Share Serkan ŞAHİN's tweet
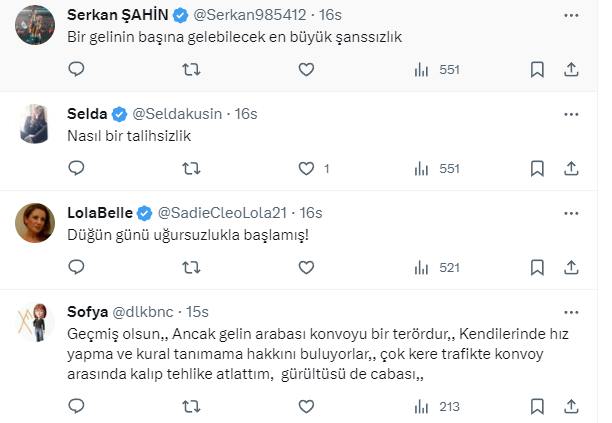Image resolution: width=612 pixels, height=423 pixels. (571, 70)
